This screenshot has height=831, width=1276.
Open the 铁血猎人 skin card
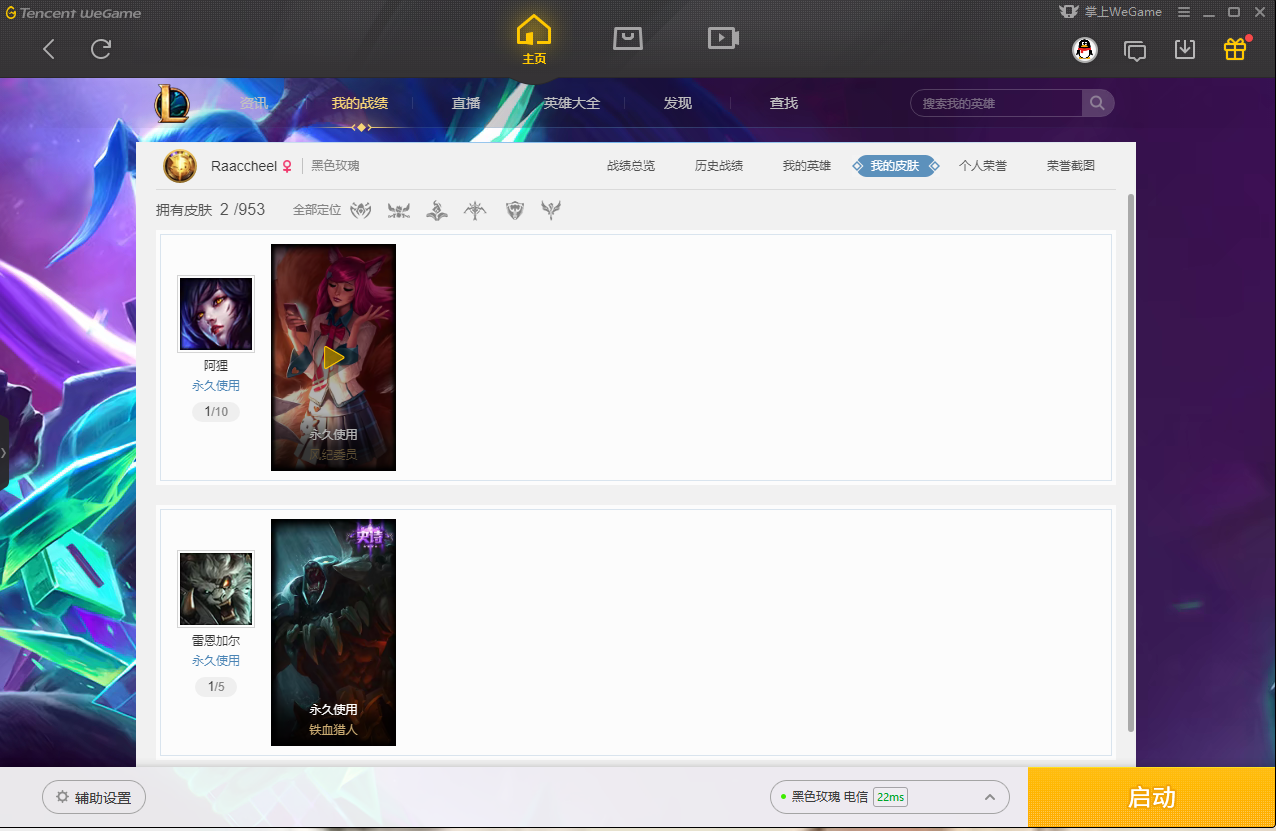333,632
